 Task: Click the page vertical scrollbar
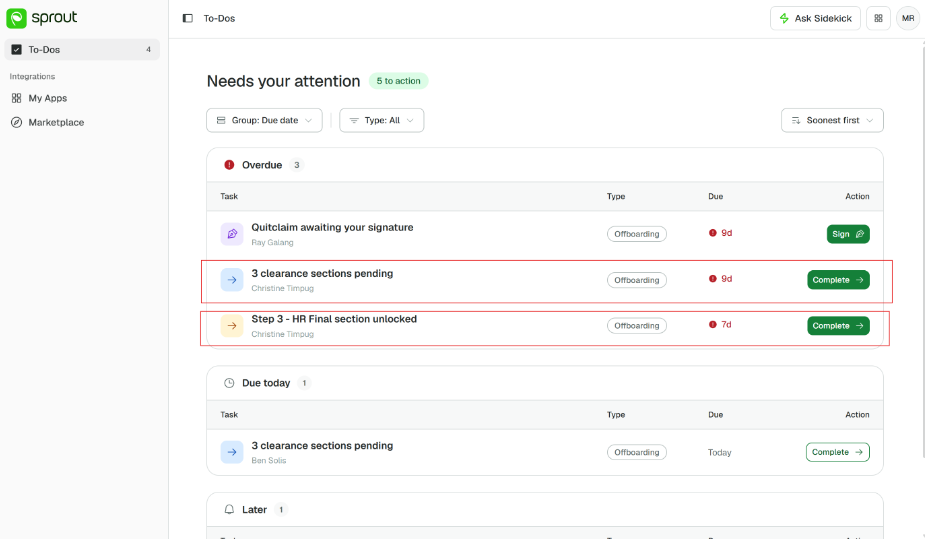[923, 248]
